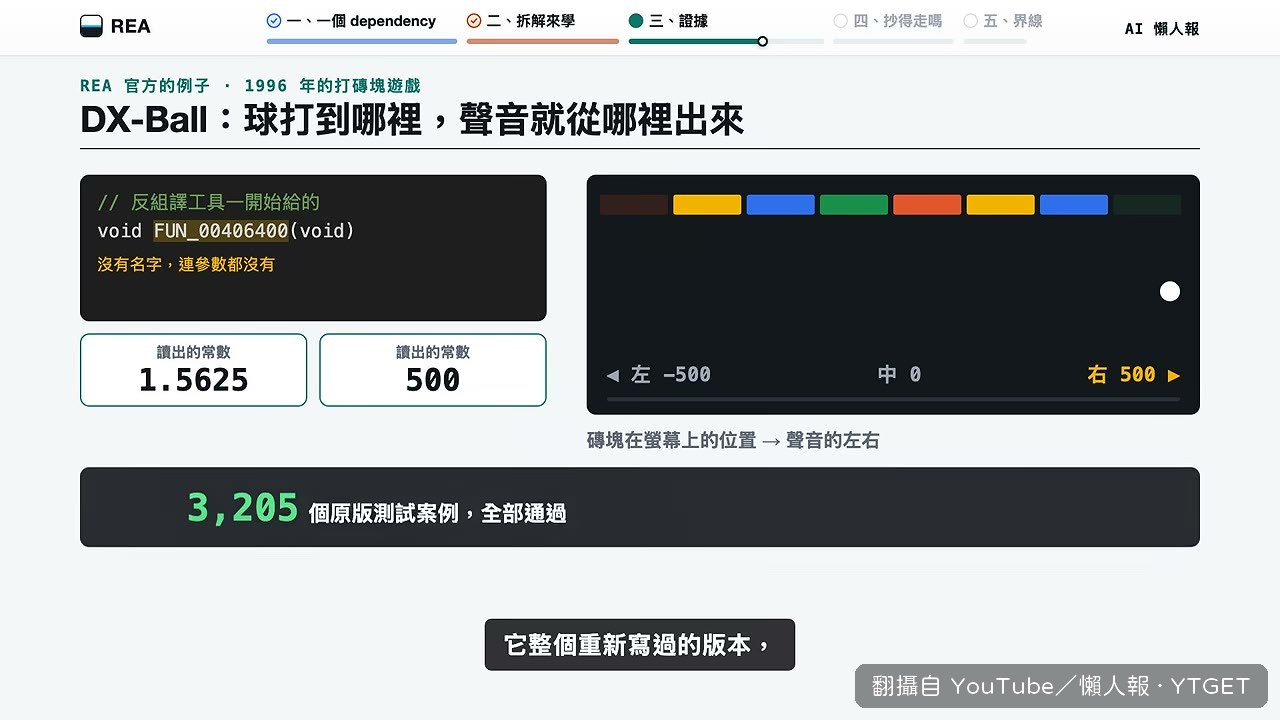Click the empty circle beside 四、抄得走嗎
The height and width of the screenshot is (720, 1280).
click(840, 20)
